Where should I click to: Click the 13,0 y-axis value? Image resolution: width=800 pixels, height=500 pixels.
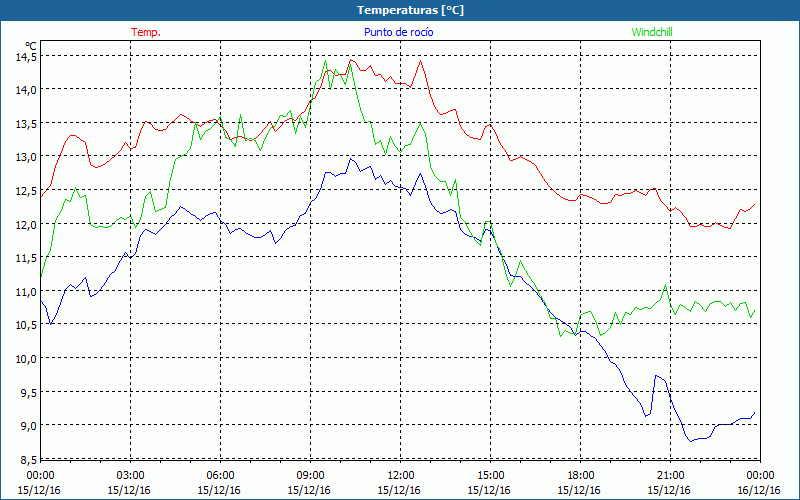pyautogui.click(x=26, y=157)
